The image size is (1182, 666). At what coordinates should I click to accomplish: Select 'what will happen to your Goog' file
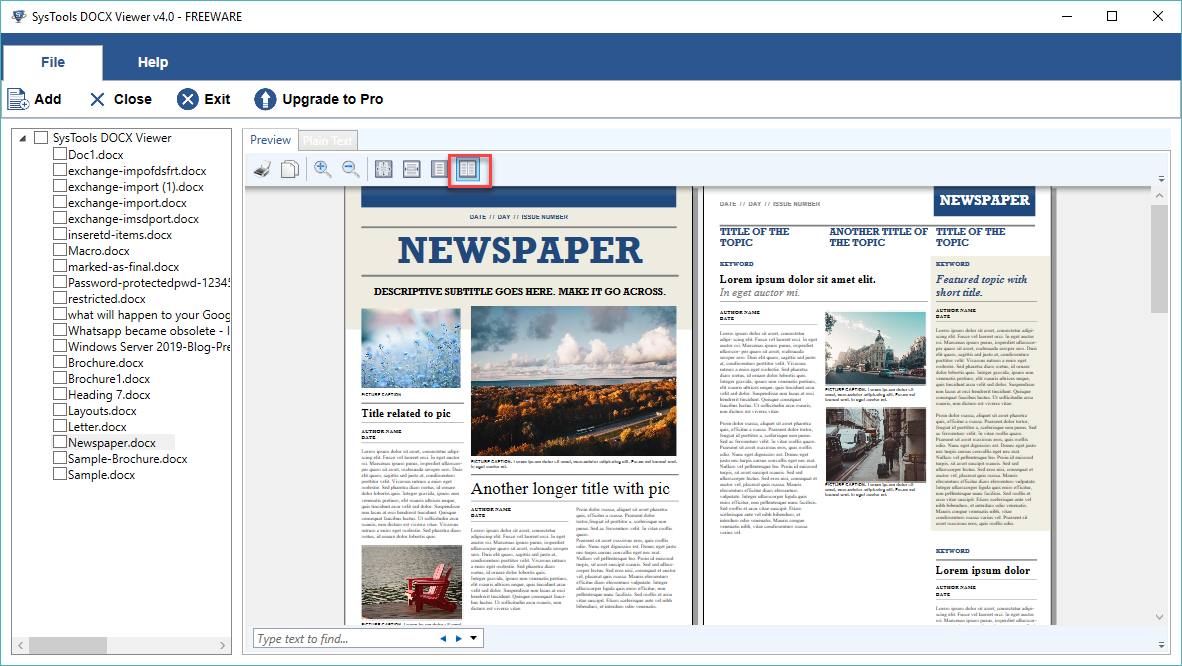click(149, 315)
